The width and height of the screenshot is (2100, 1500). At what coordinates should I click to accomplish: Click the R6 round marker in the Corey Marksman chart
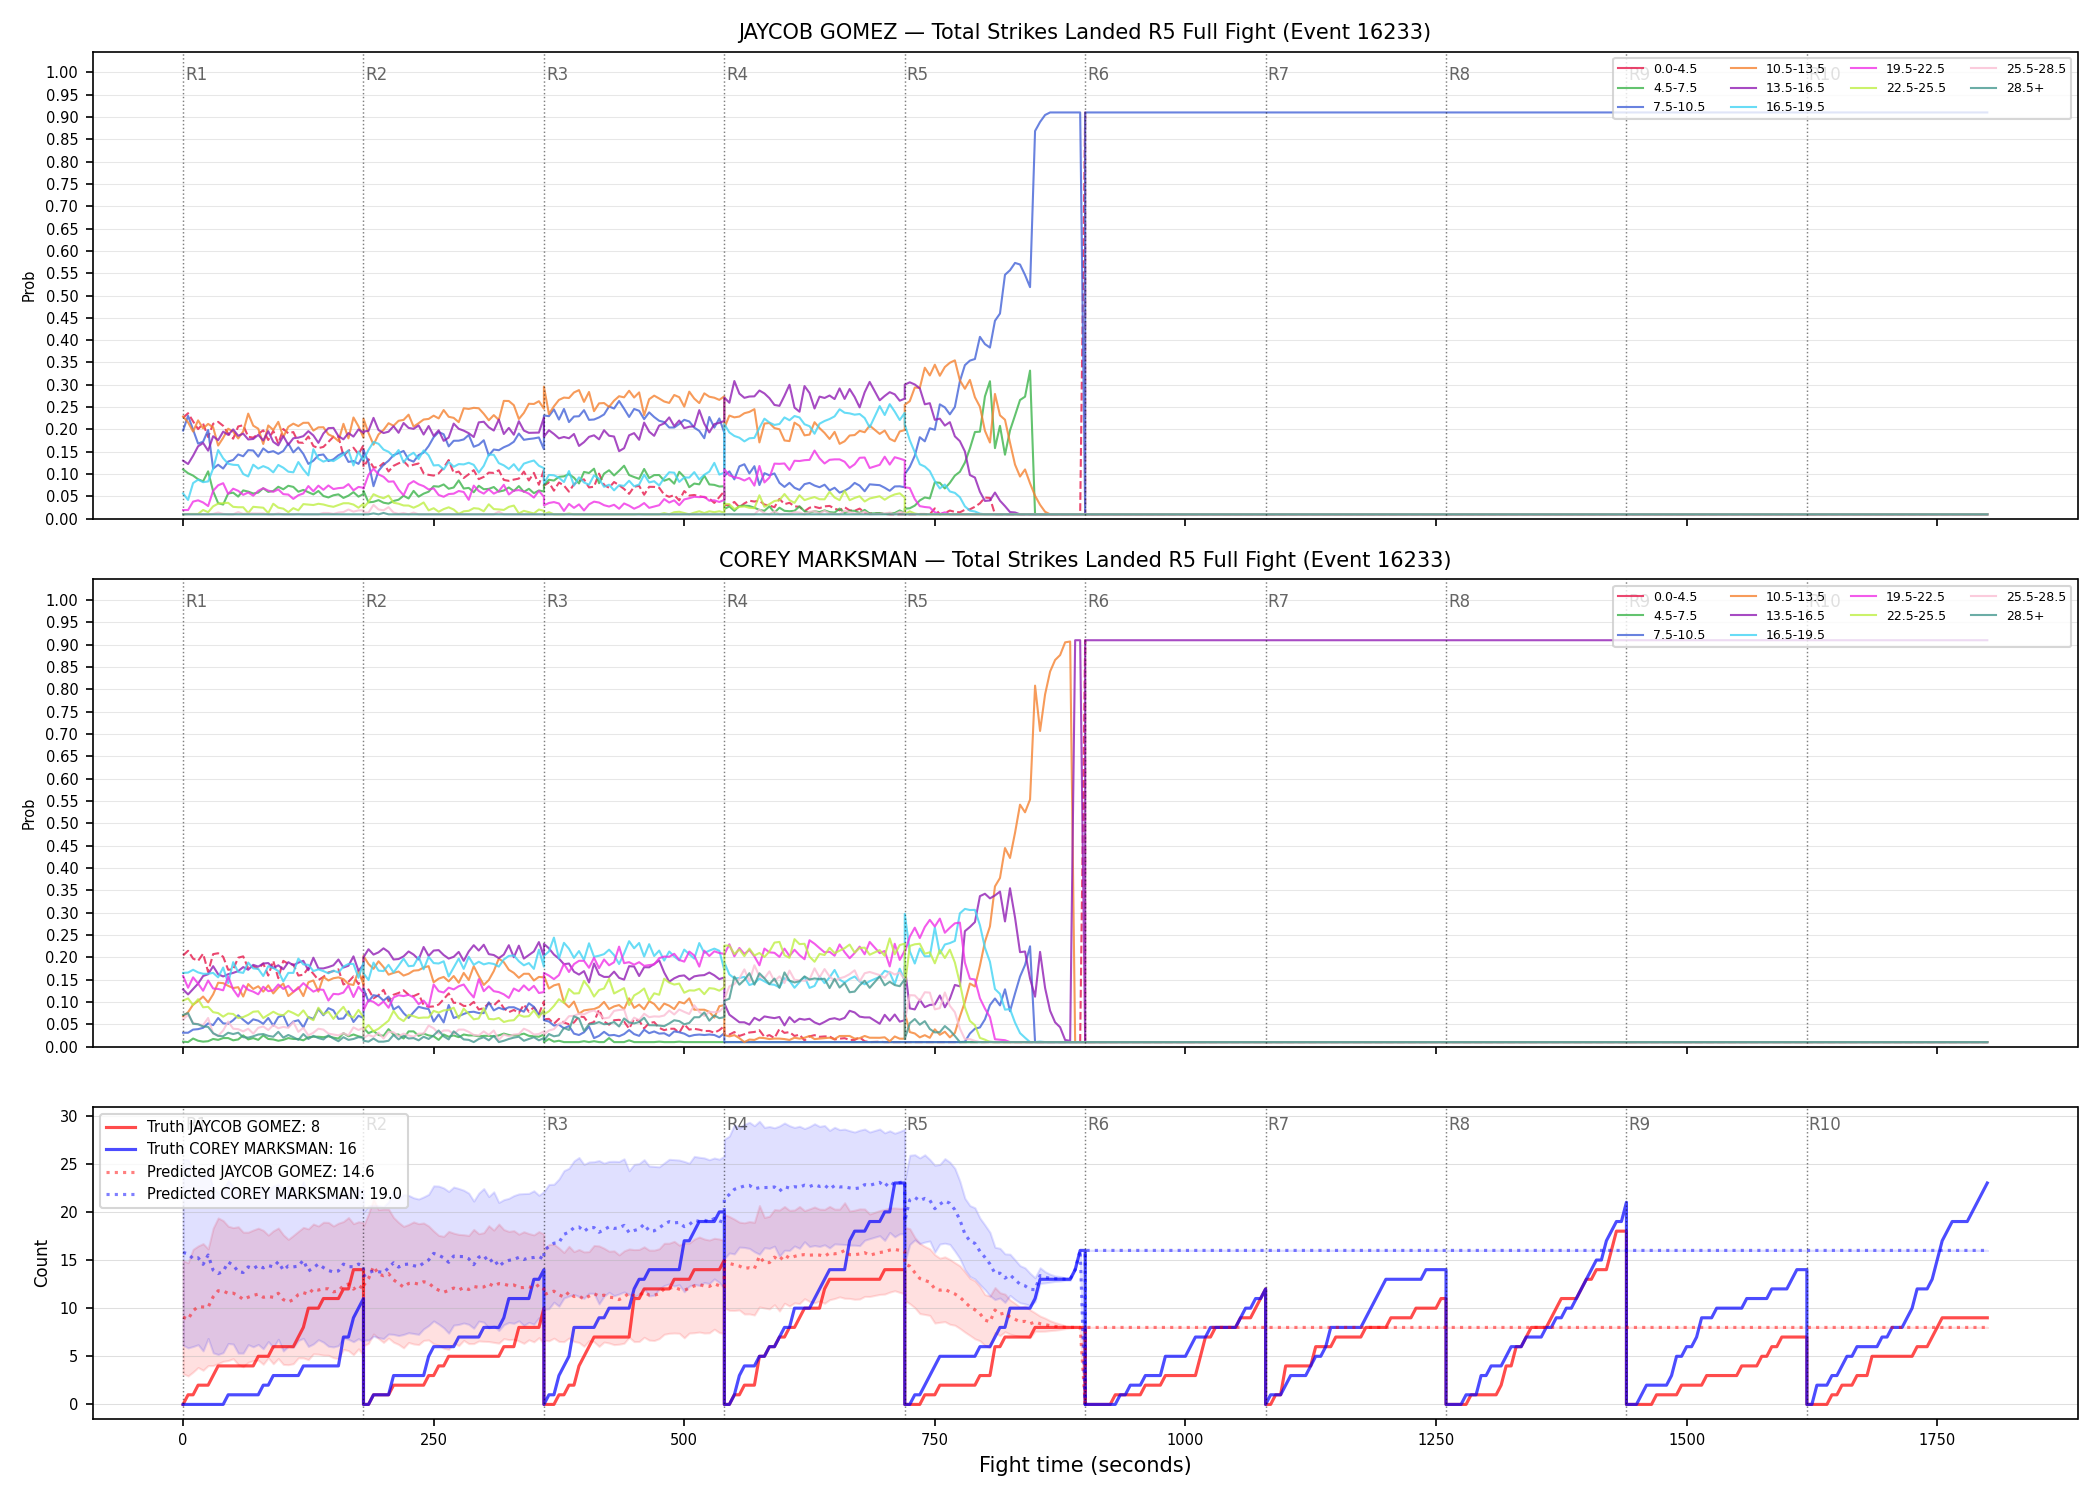[1098, 601]
